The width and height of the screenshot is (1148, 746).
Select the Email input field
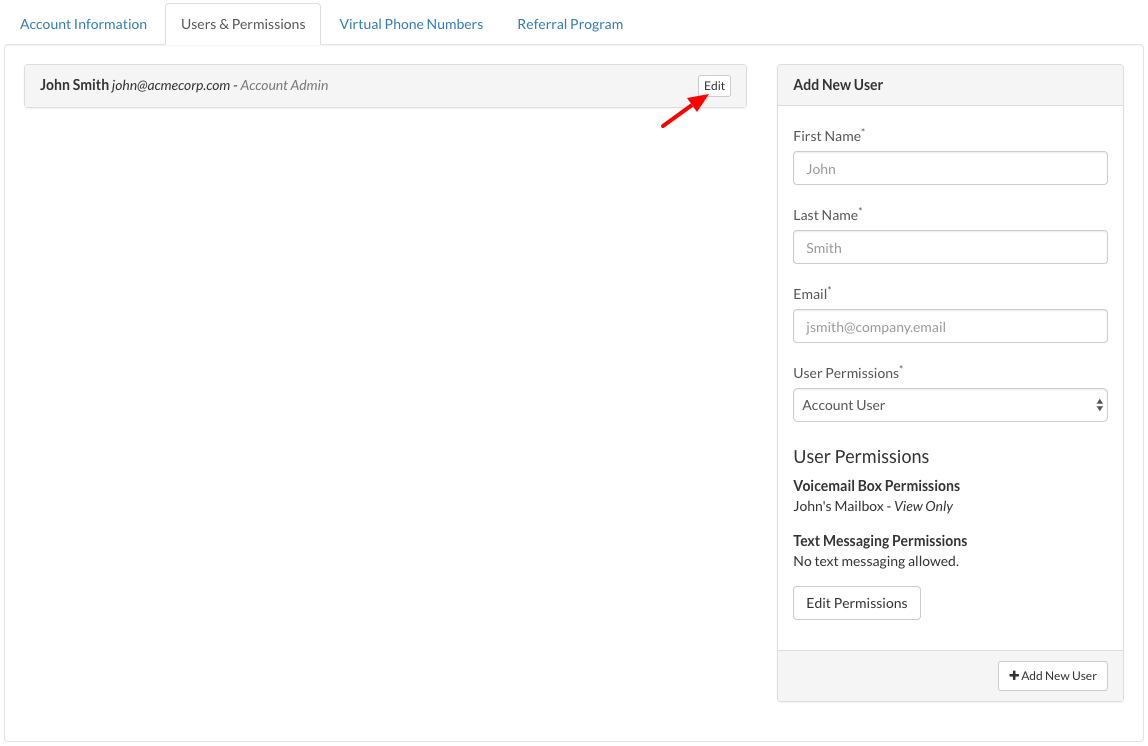point(950,326)
